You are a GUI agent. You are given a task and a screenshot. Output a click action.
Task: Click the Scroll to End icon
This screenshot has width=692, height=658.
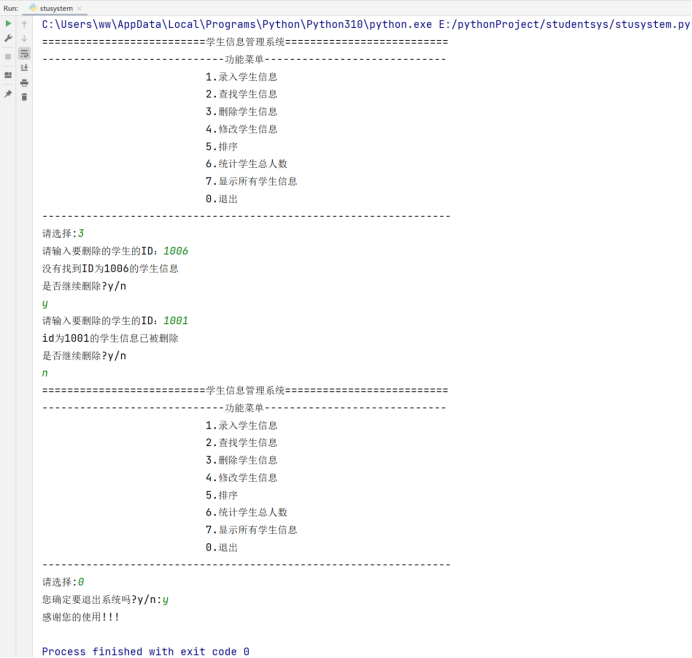point(24,68)
